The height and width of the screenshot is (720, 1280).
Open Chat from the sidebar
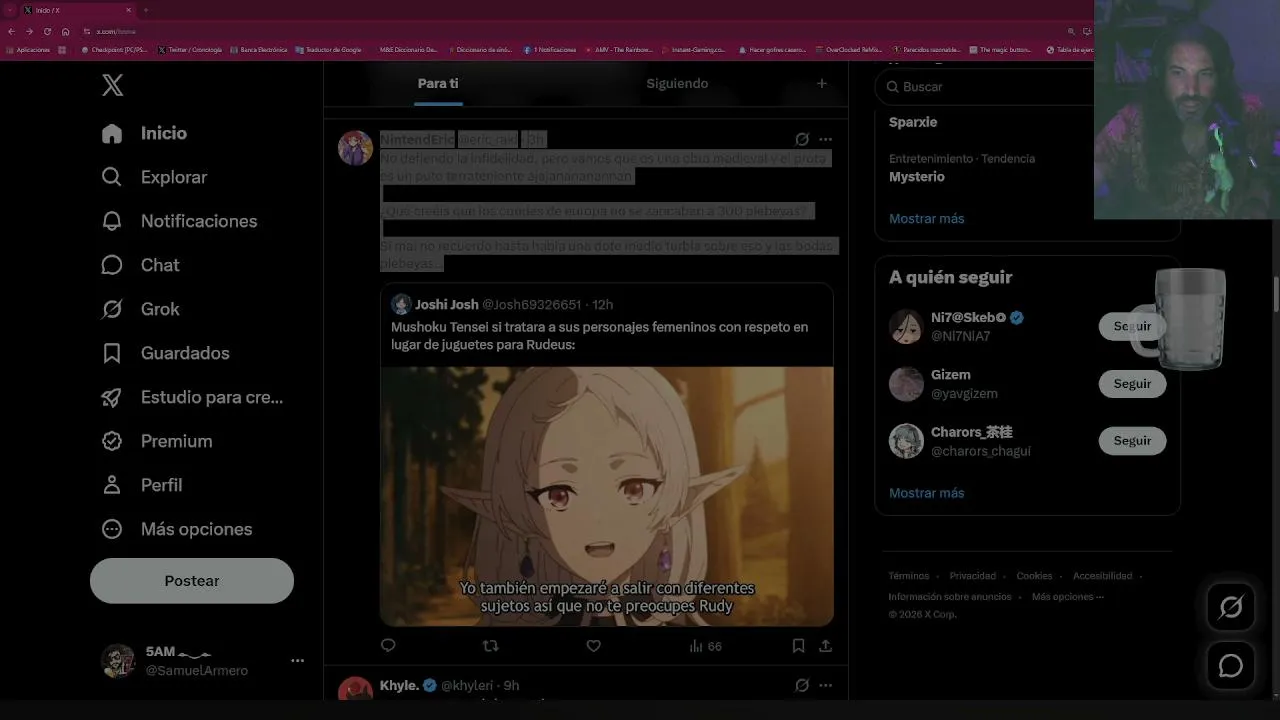140,265
